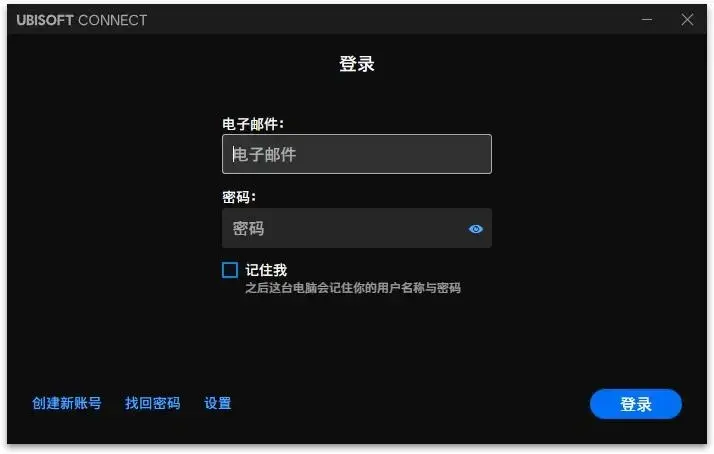Click the blue 登录 login button
The height and width of the screenshot is (454, 714).
[636, 404]
